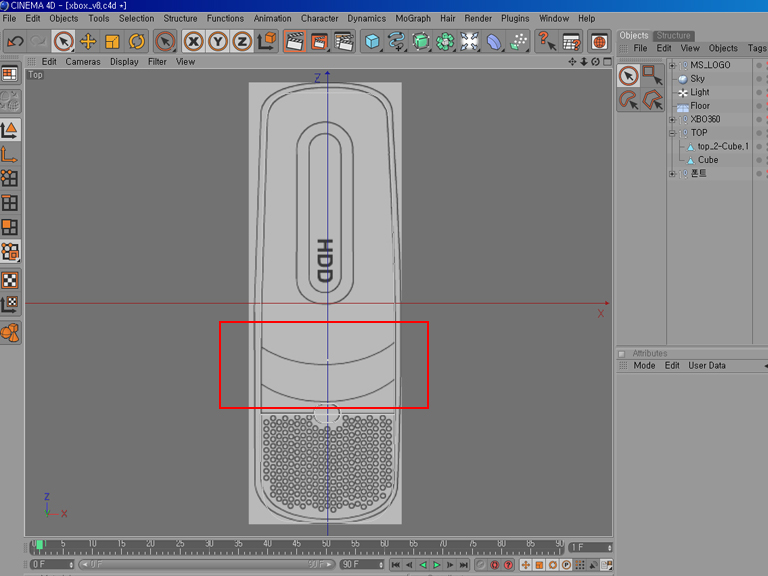Open the File menu in main menu bar
This screenshot has width=768, height=576.
[x=9, y=18]
